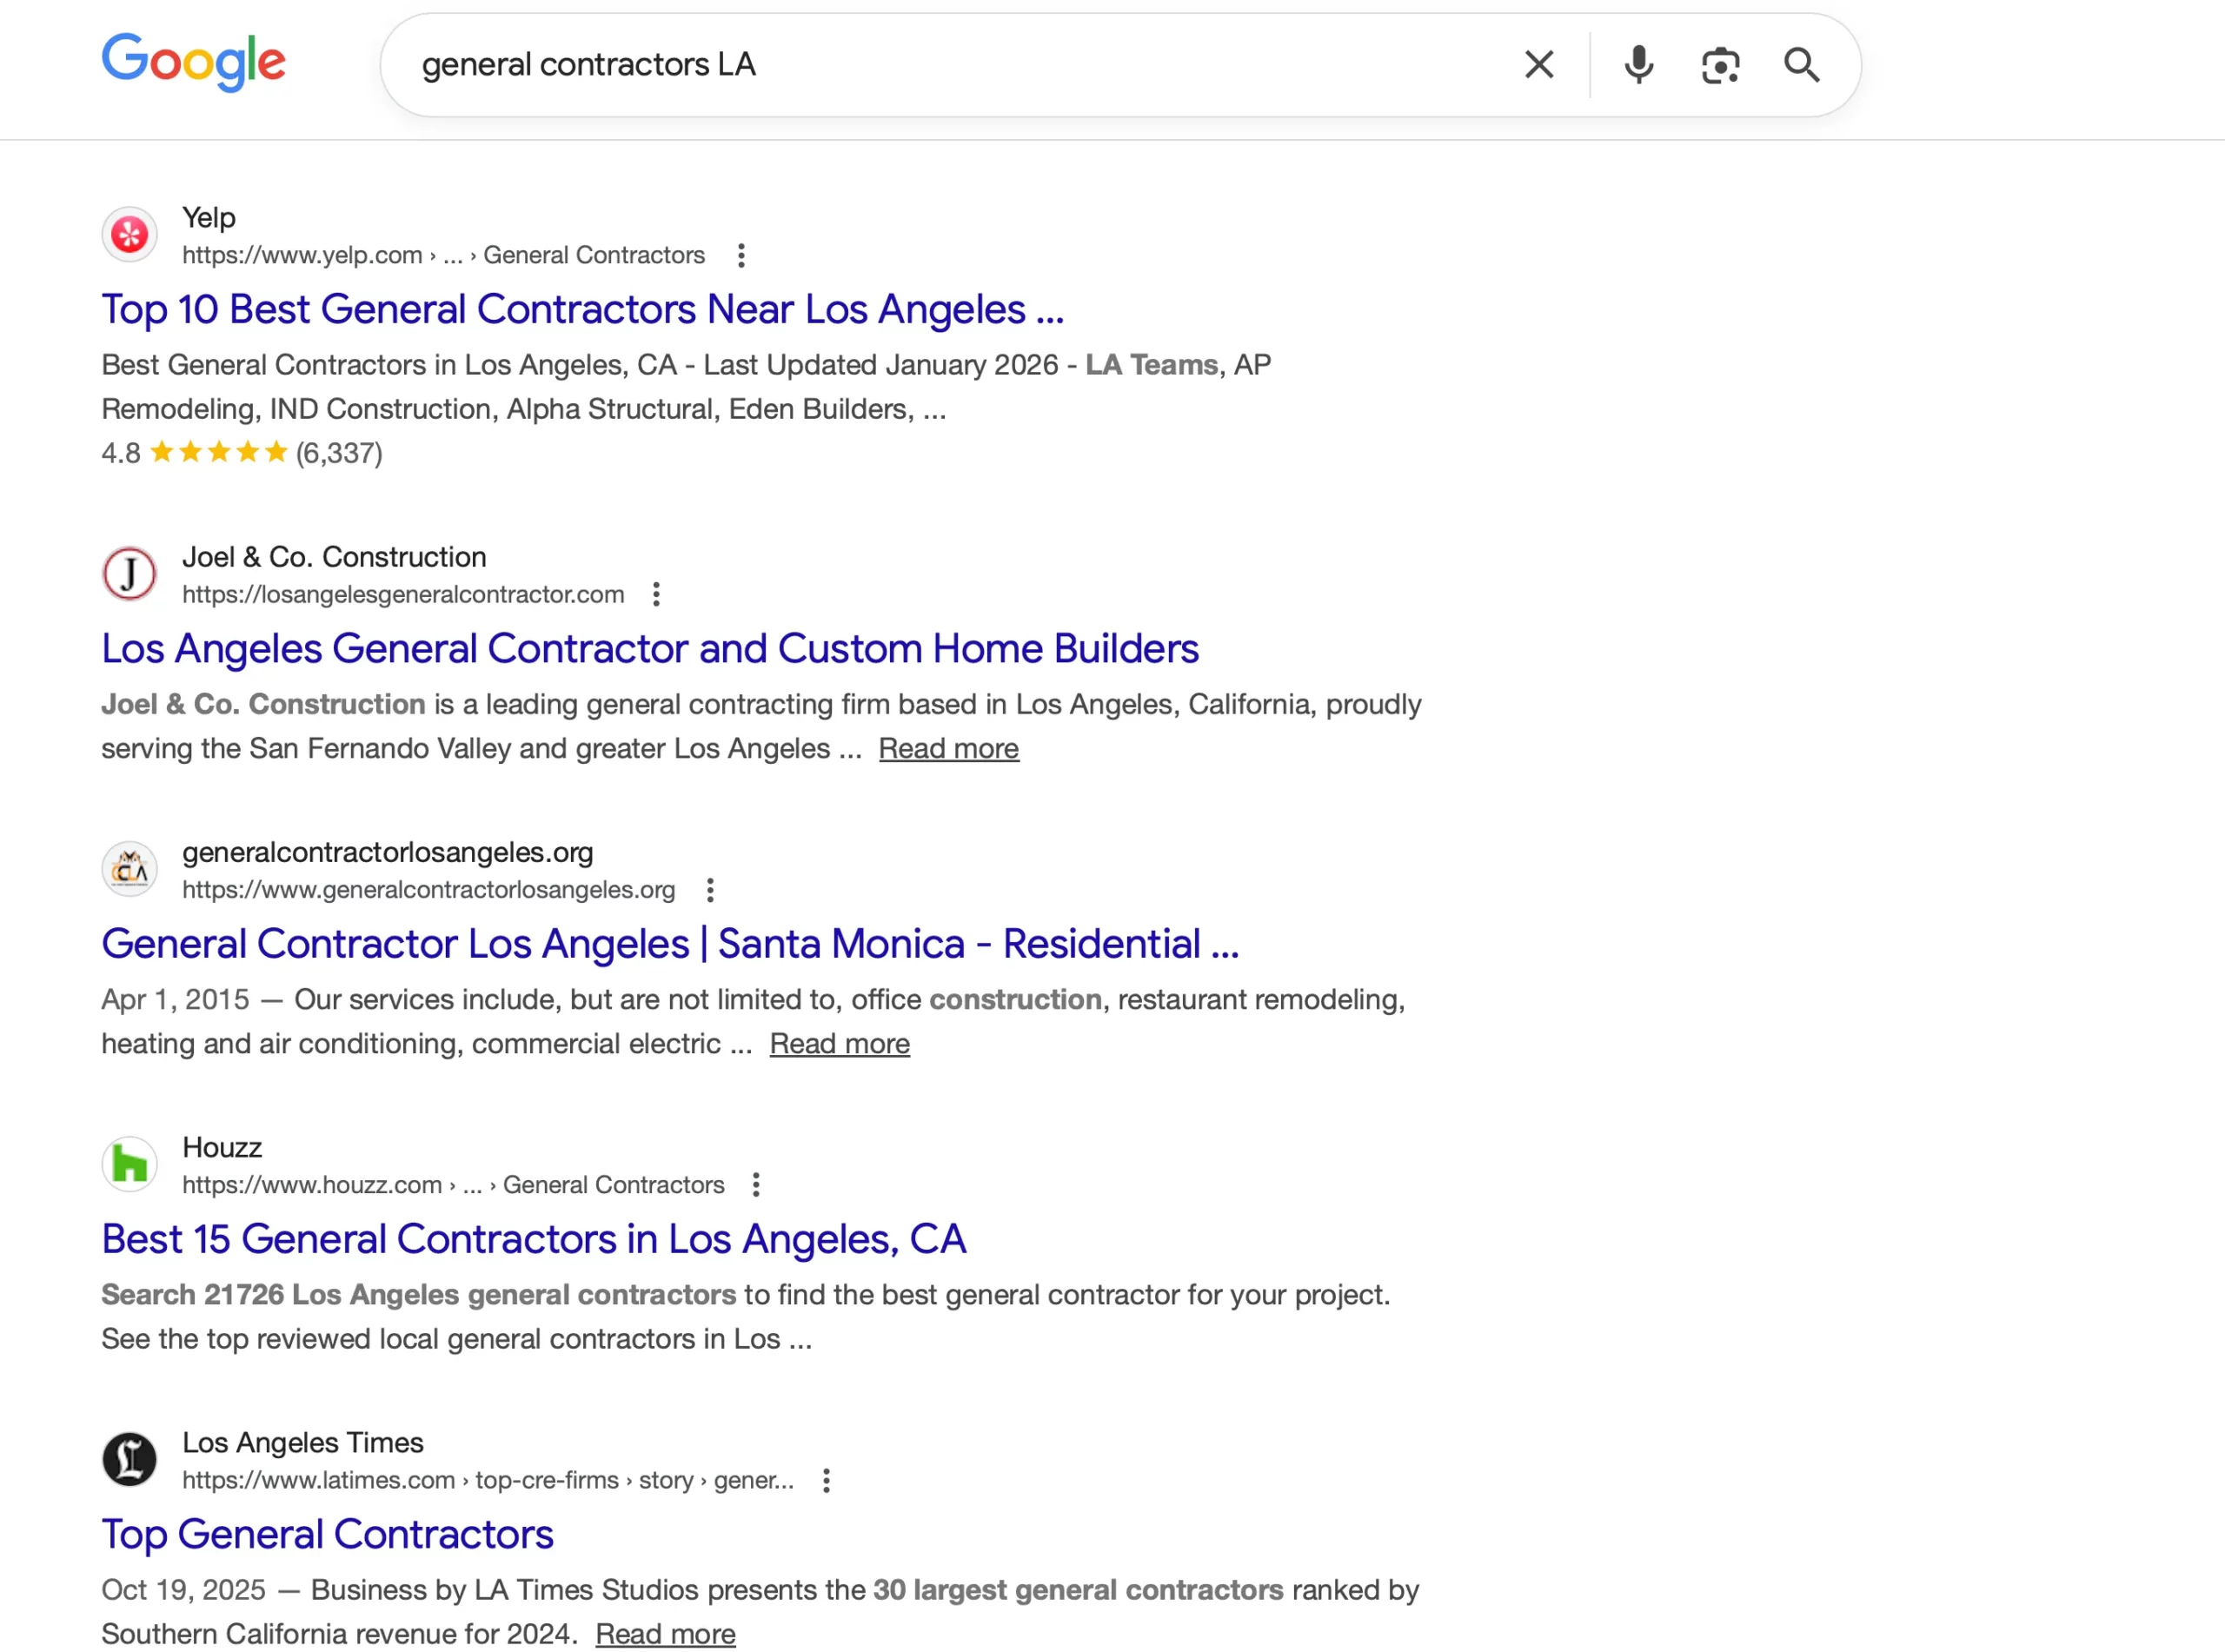Image resolution: width=2225 pixels, height=1652 pixels.
Task: Open more options for Joel & Co. result
Action: click(x=656, y=595)
